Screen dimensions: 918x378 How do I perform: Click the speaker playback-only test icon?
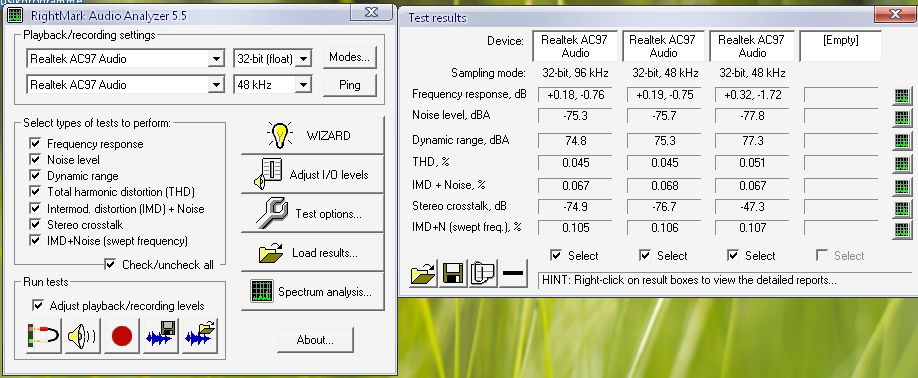pyautogui.click(x=83, y=336)
